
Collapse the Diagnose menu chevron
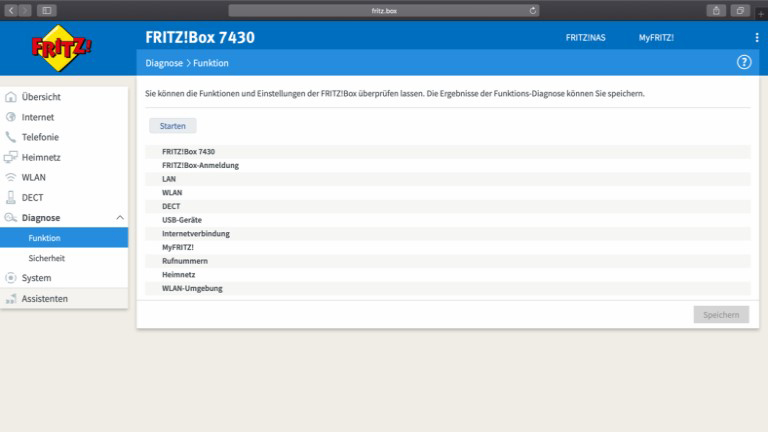point(120,218)
